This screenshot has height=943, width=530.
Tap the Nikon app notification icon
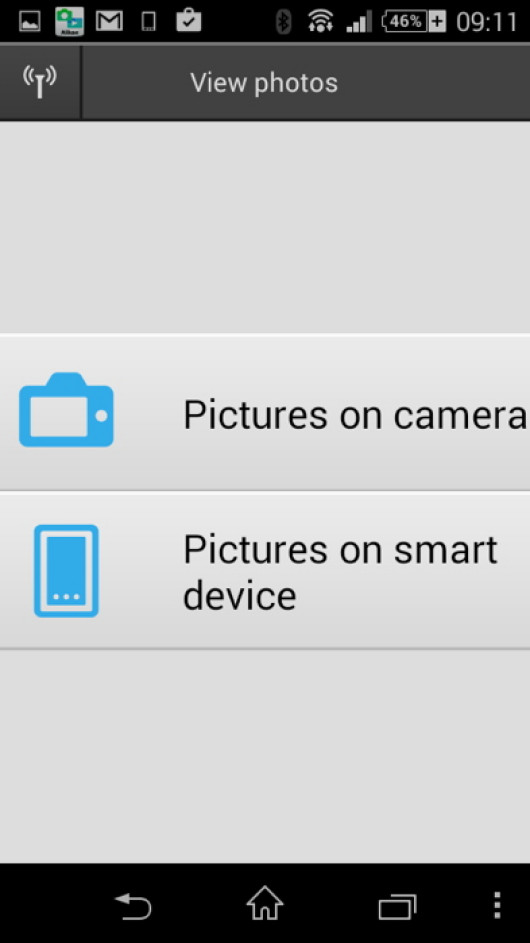pyautogui.click(x=70, y=22)
